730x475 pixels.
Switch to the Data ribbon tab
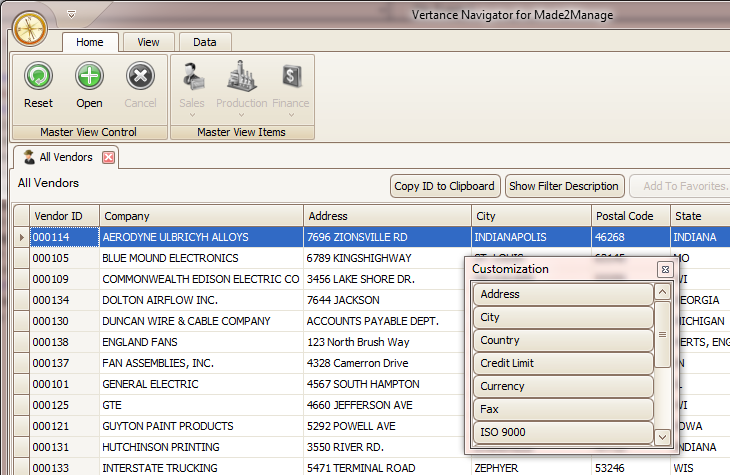204,42
